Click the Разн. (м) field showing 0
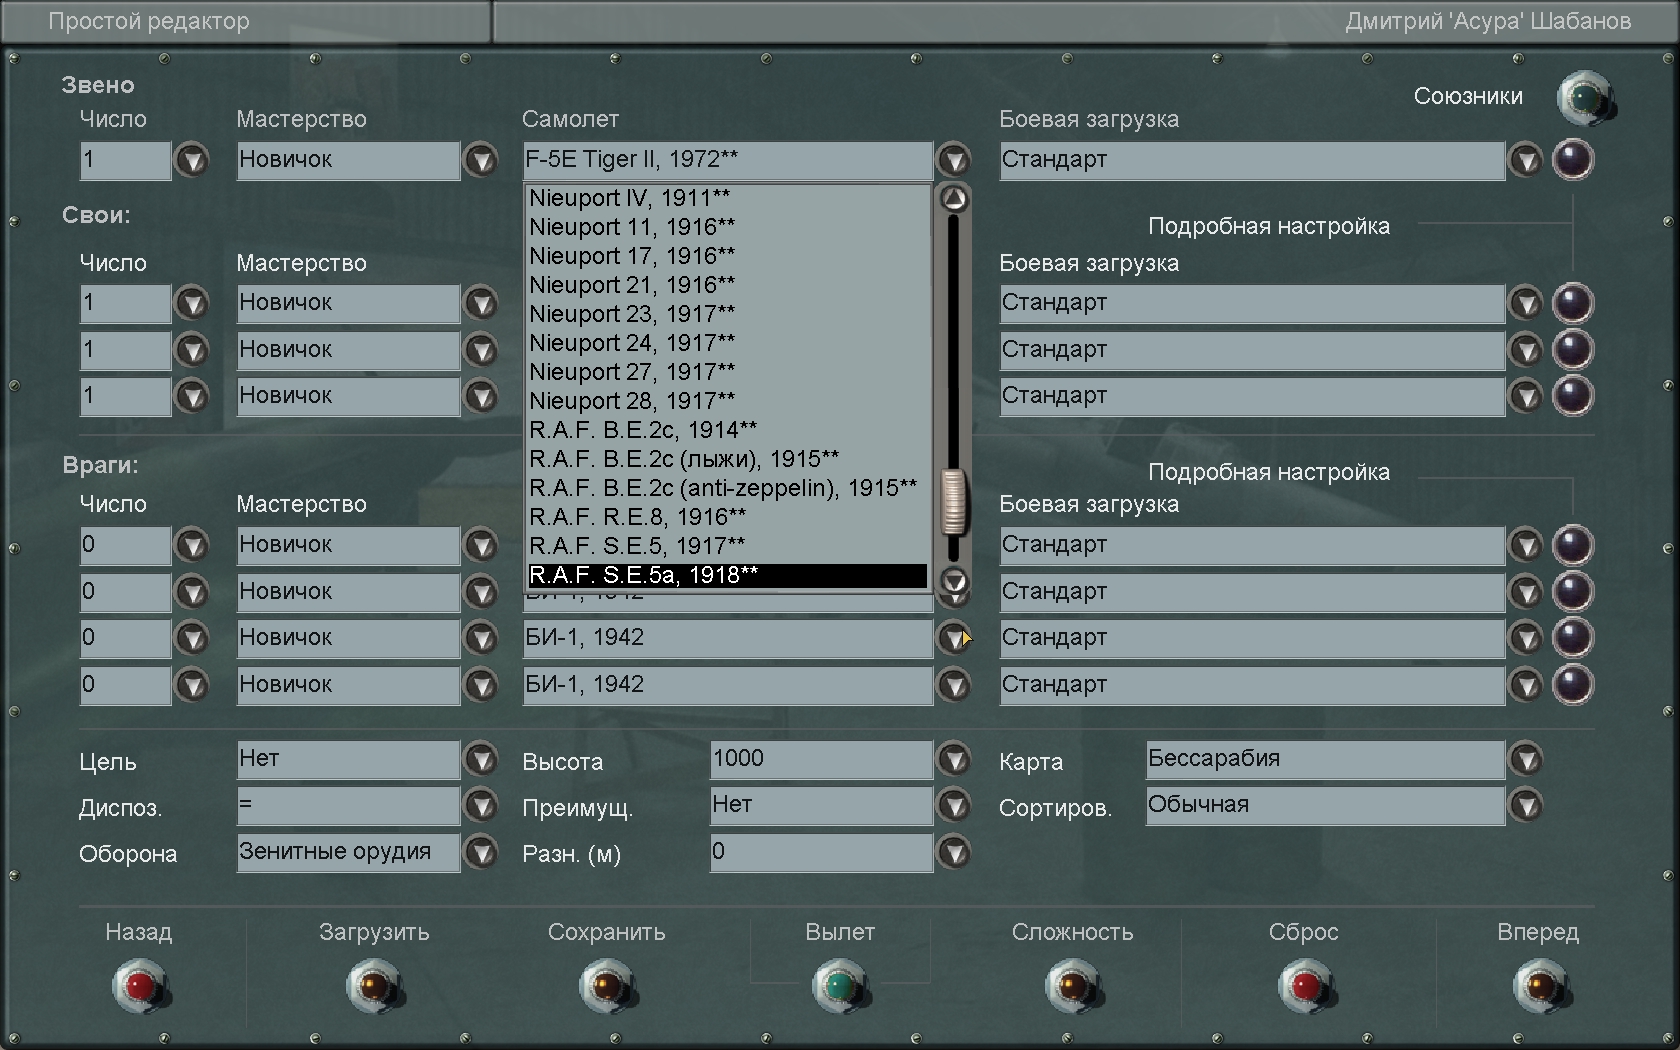This screenshot has width=1680, height=1050. click(821, 852)
